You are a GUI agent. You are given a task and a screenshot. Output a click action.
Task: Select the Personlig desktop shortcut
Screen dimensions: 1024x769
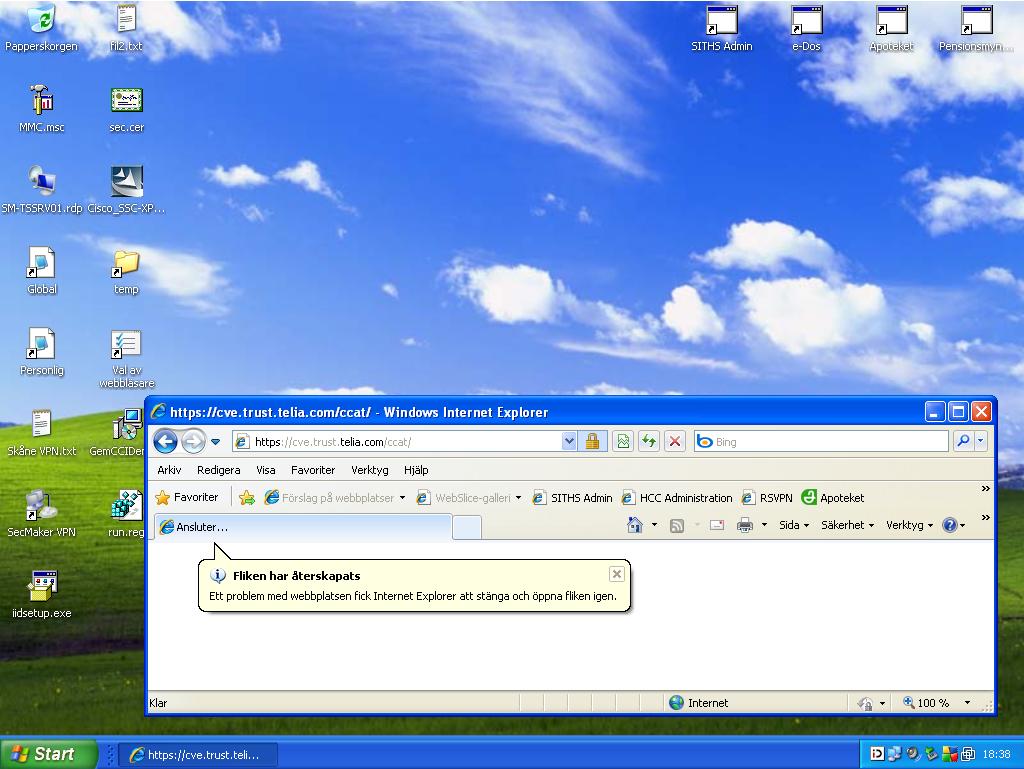(x=42, y=351)
